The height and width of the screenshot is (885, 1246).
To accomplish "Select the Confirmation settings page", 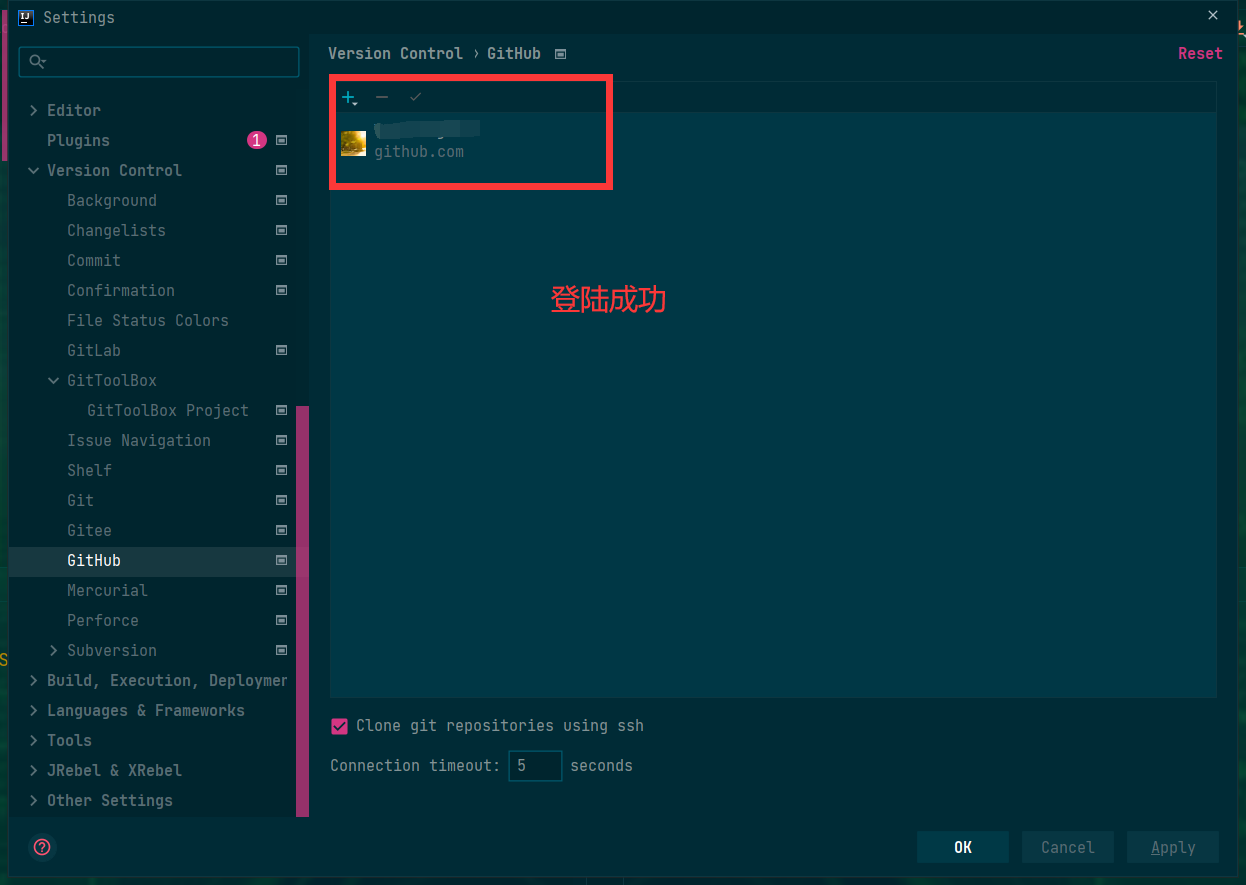I will (120, 290).
